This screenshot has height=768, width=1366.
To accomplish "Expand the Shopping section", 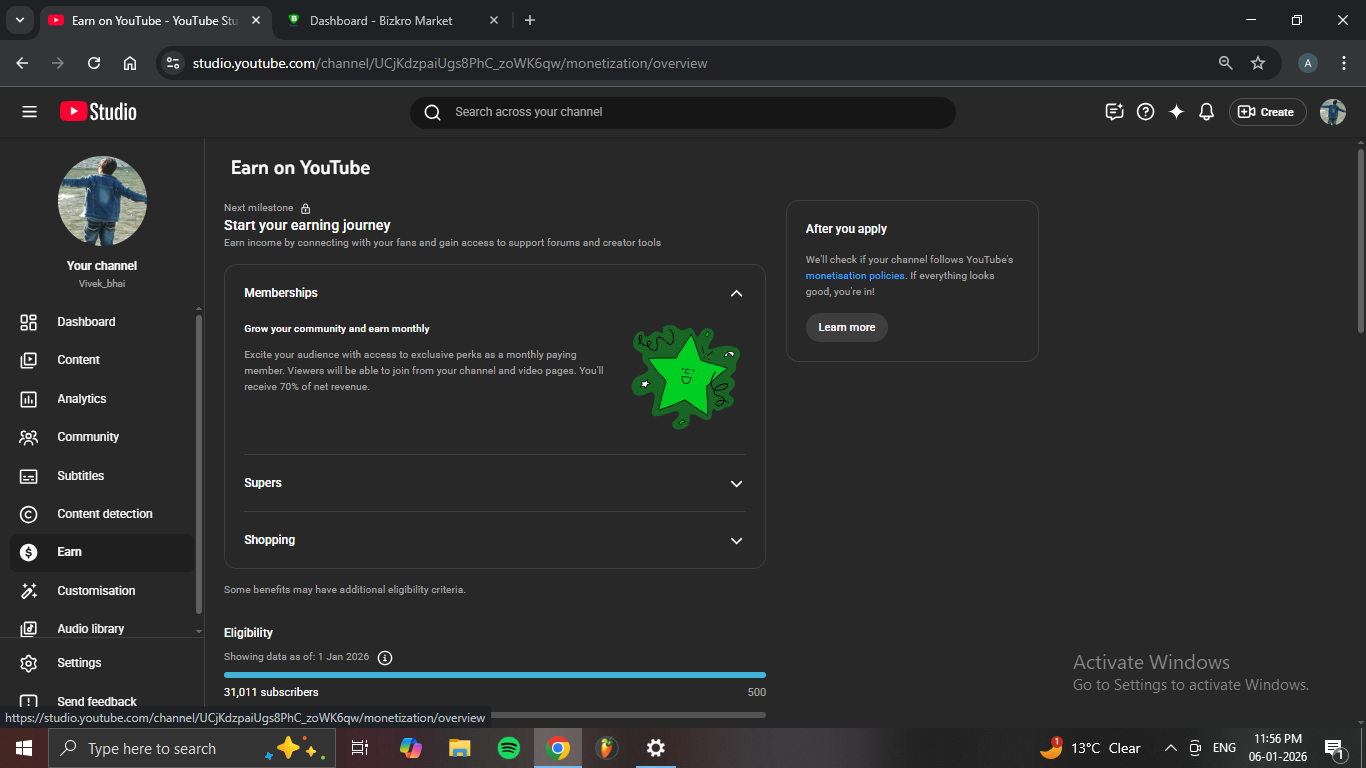I will [736, 540].
